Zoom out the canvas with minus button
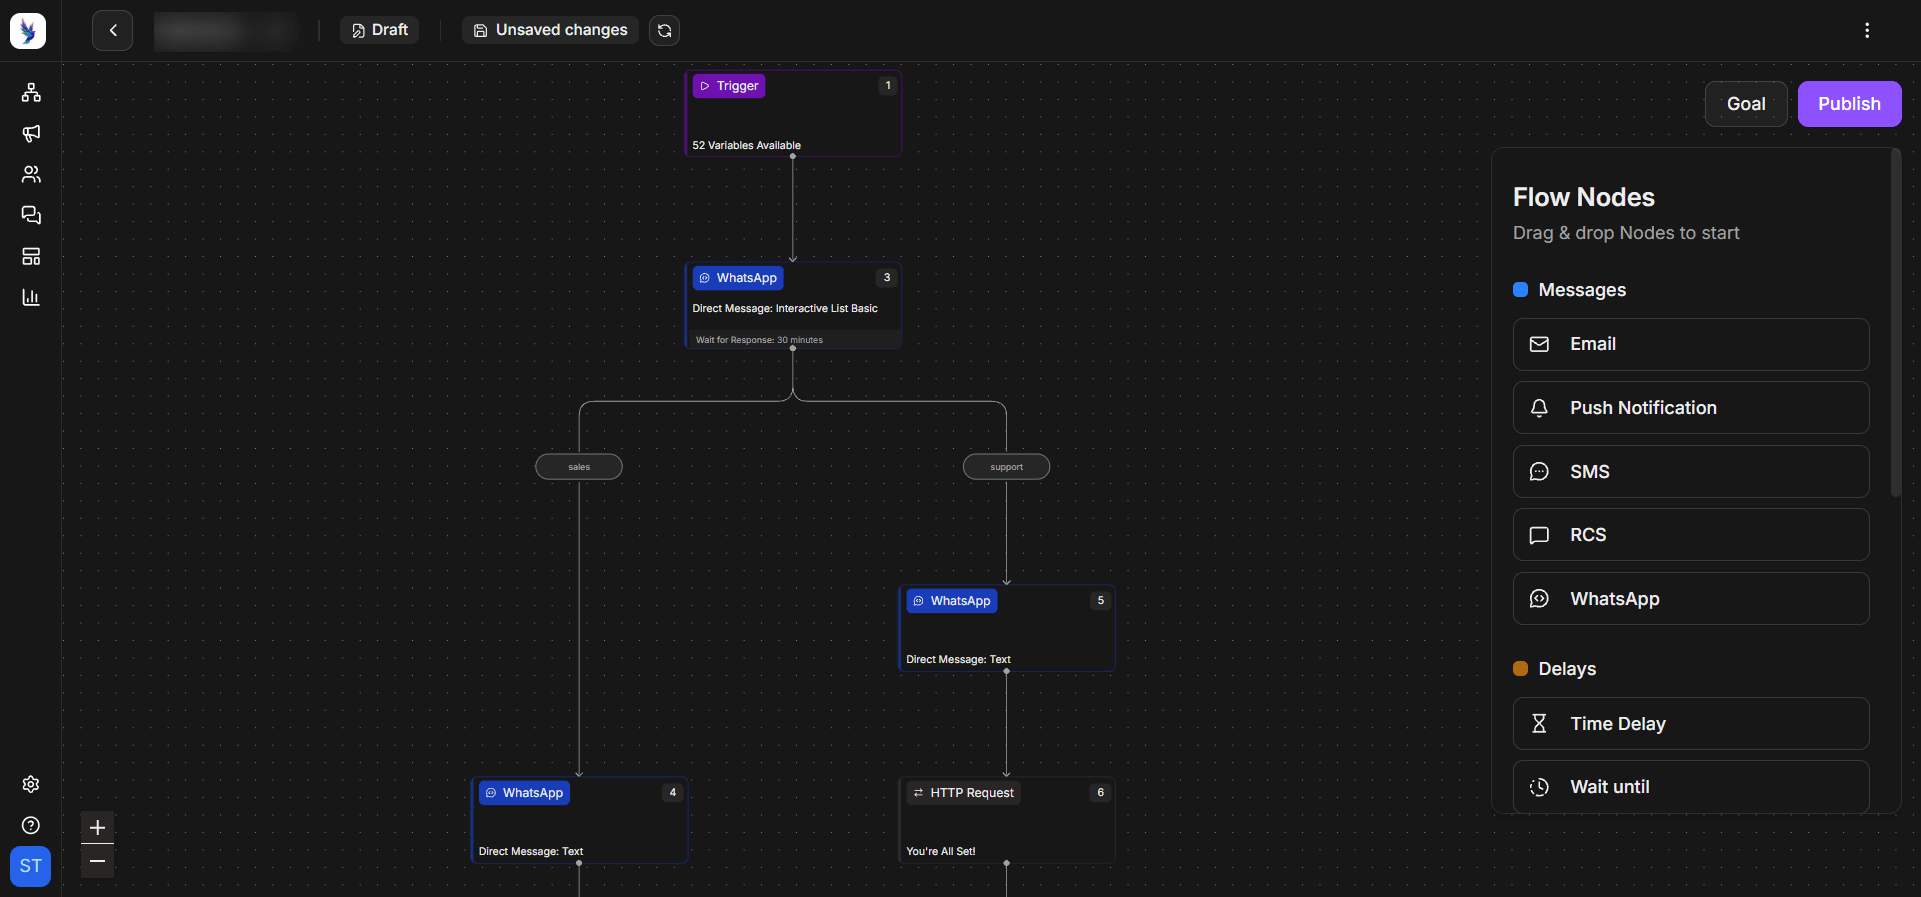Screen dimensions: 1921x897 point(97,861)
